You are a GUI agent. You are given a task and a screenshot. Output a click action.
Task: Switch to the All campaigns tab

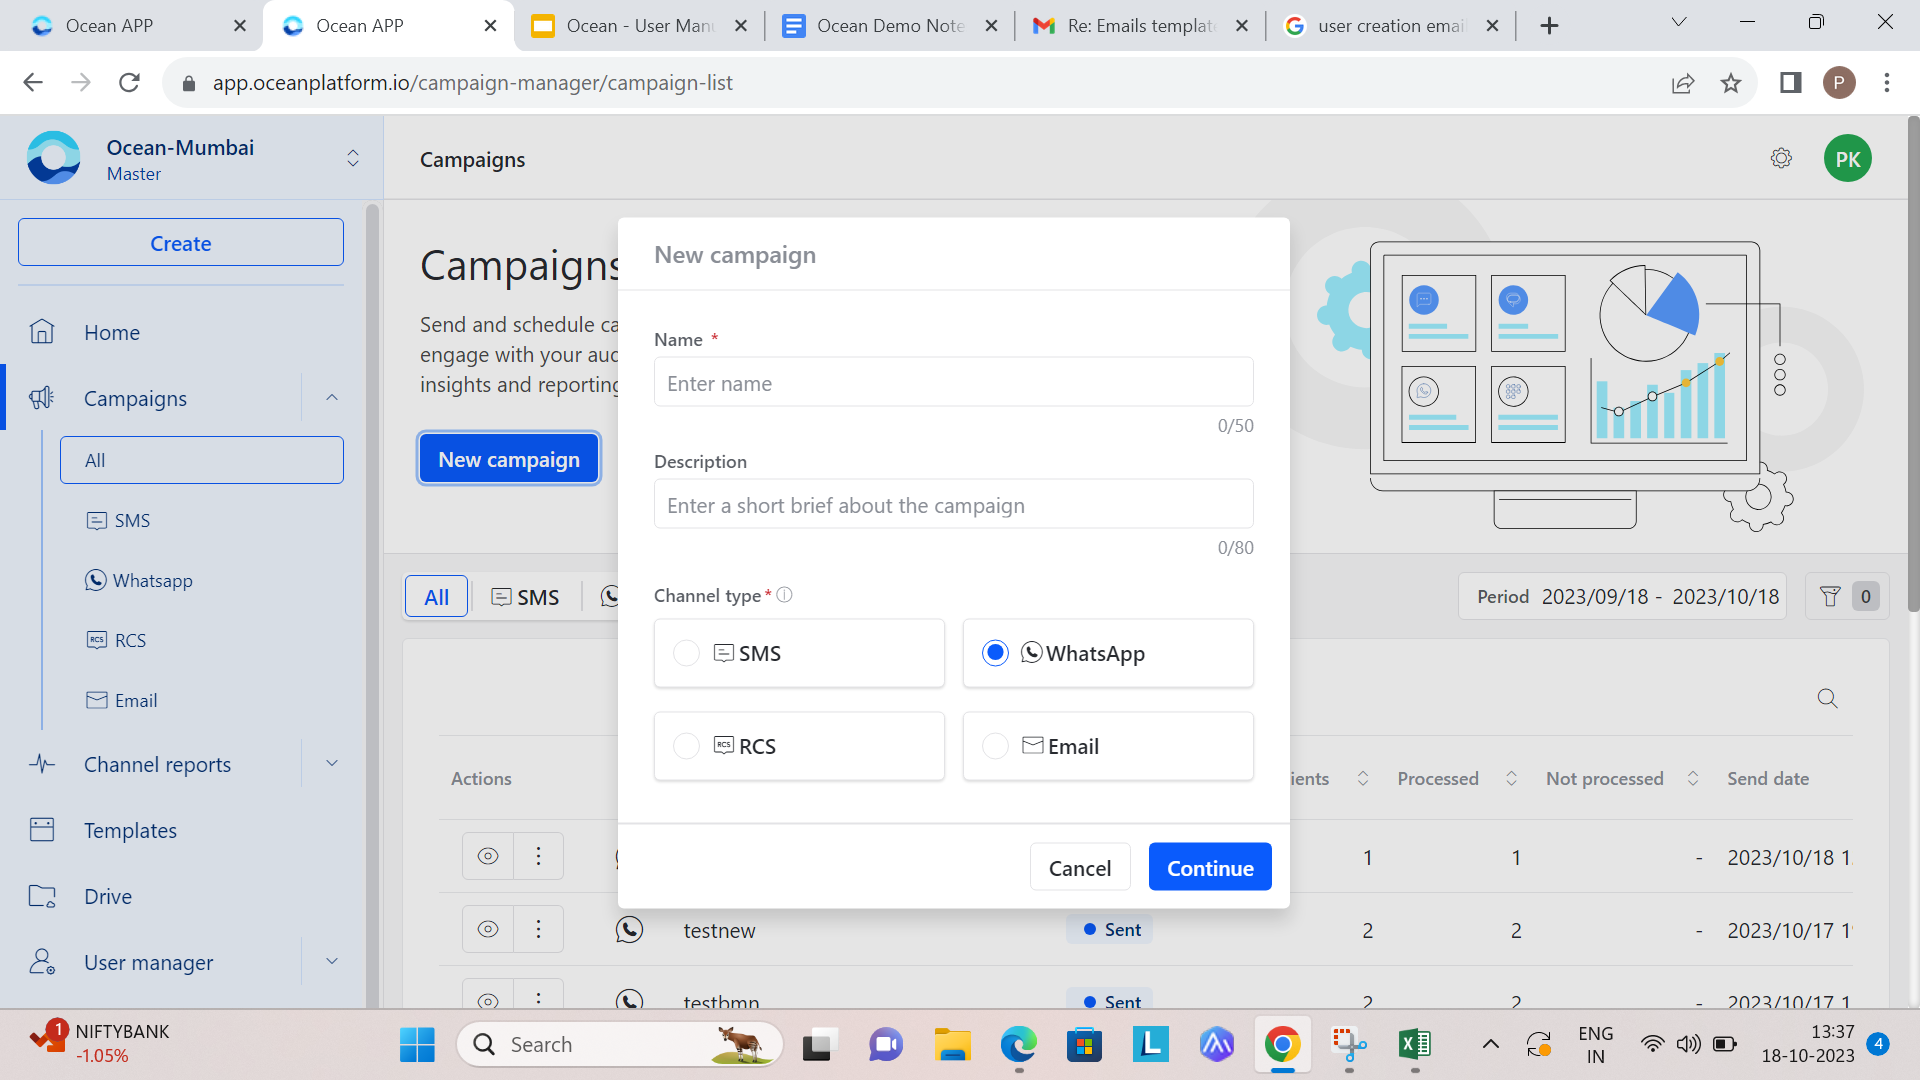tap(436, 597)
